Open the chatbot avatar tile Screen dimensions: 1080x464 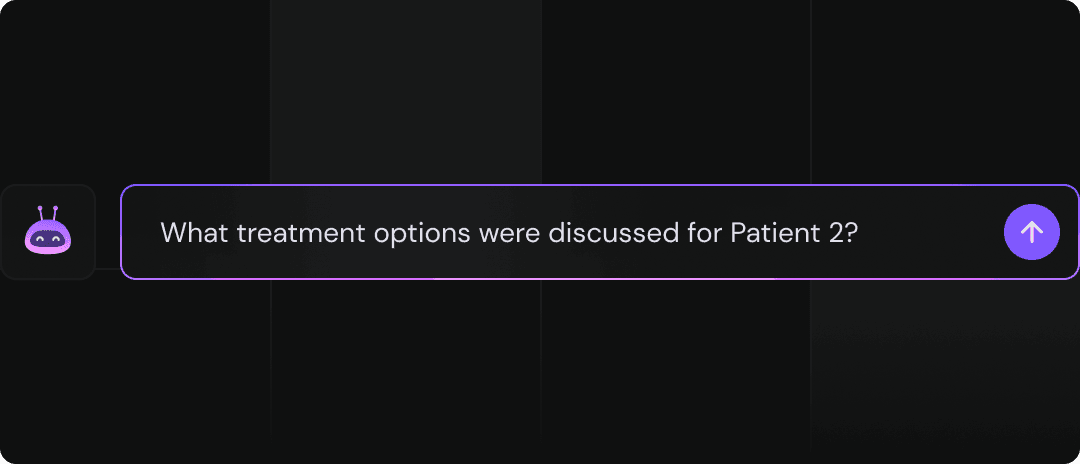(x=48, y=232)
